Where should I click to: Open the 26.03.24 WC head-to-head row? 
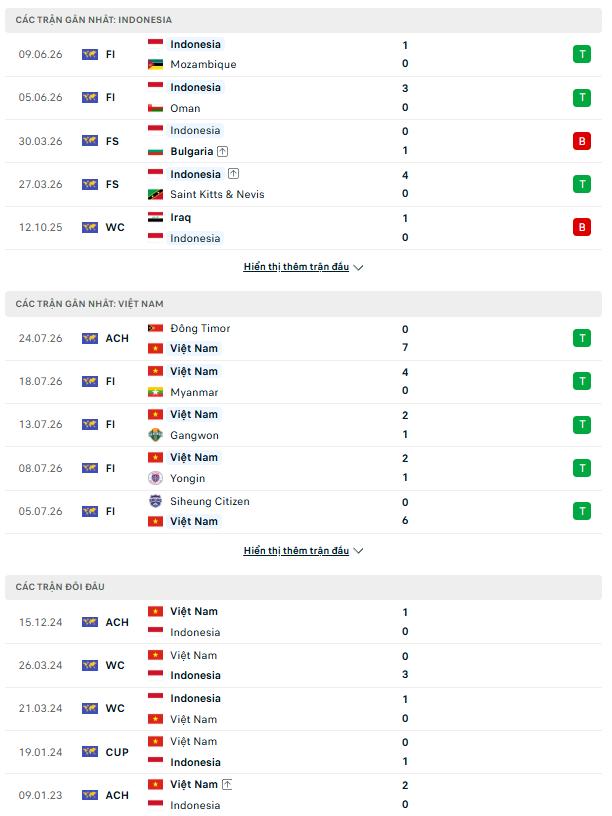(303, 666)
